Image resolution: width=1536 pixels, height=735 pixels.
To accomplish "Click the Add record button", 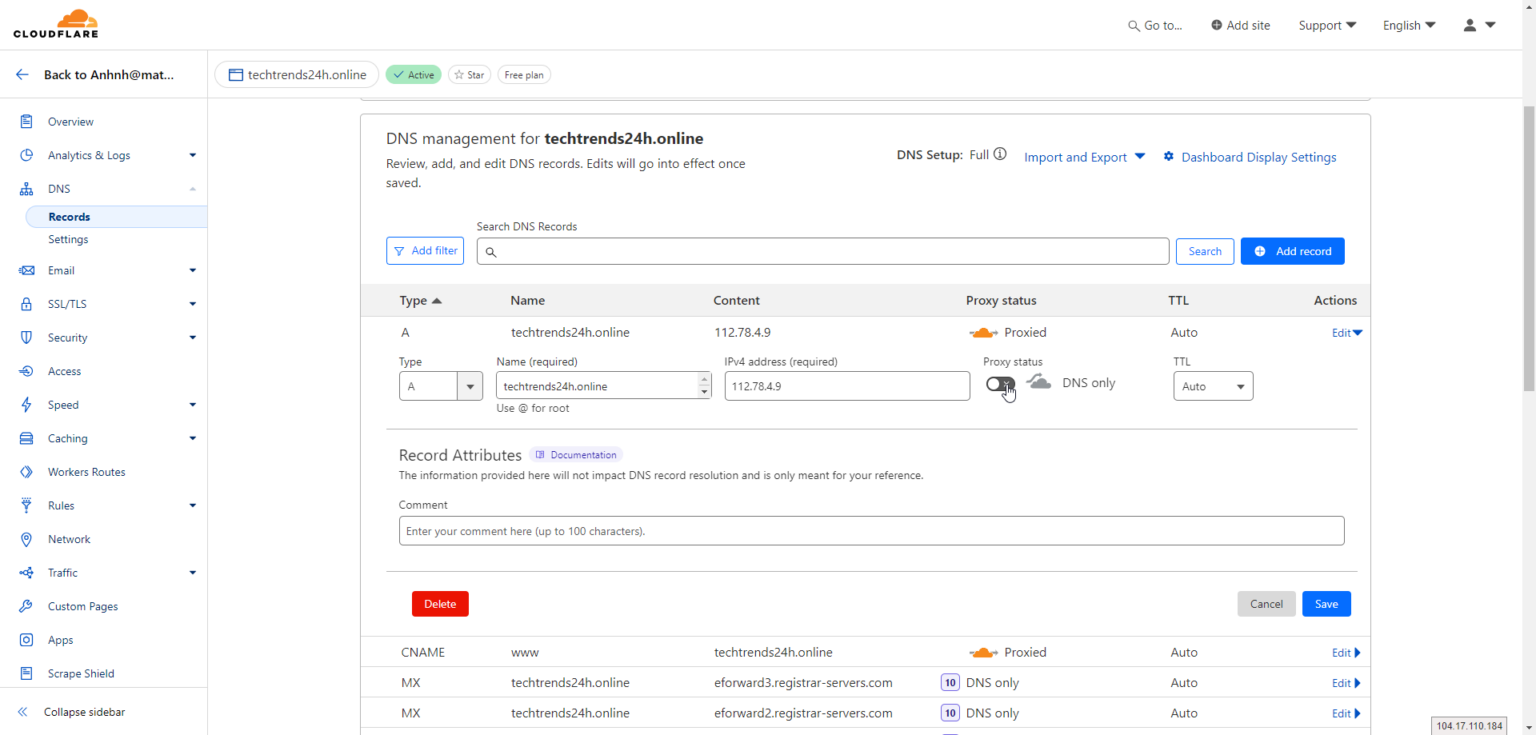I will 1292,251.
